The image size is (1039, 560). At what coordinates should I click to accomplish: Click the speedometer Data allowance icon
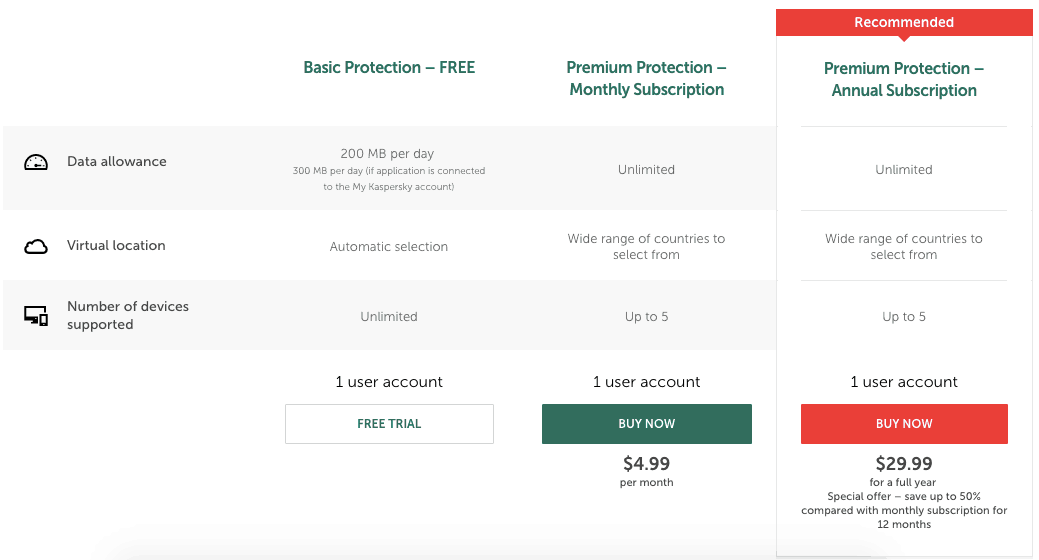(36, 162)
